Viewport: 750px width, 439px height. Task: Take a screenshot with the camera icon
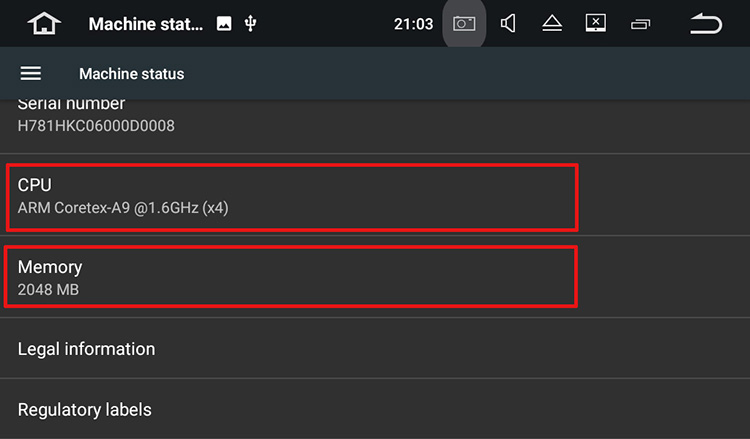pyautogui.click(x=464, y=24)
